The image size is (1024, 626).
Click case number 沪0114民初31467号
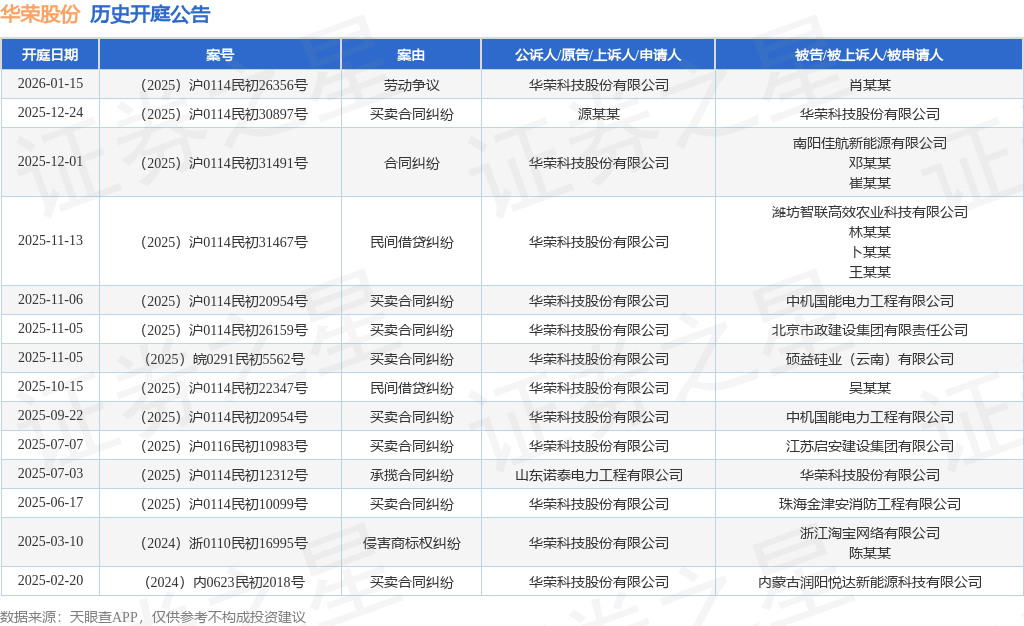[224, 242]
